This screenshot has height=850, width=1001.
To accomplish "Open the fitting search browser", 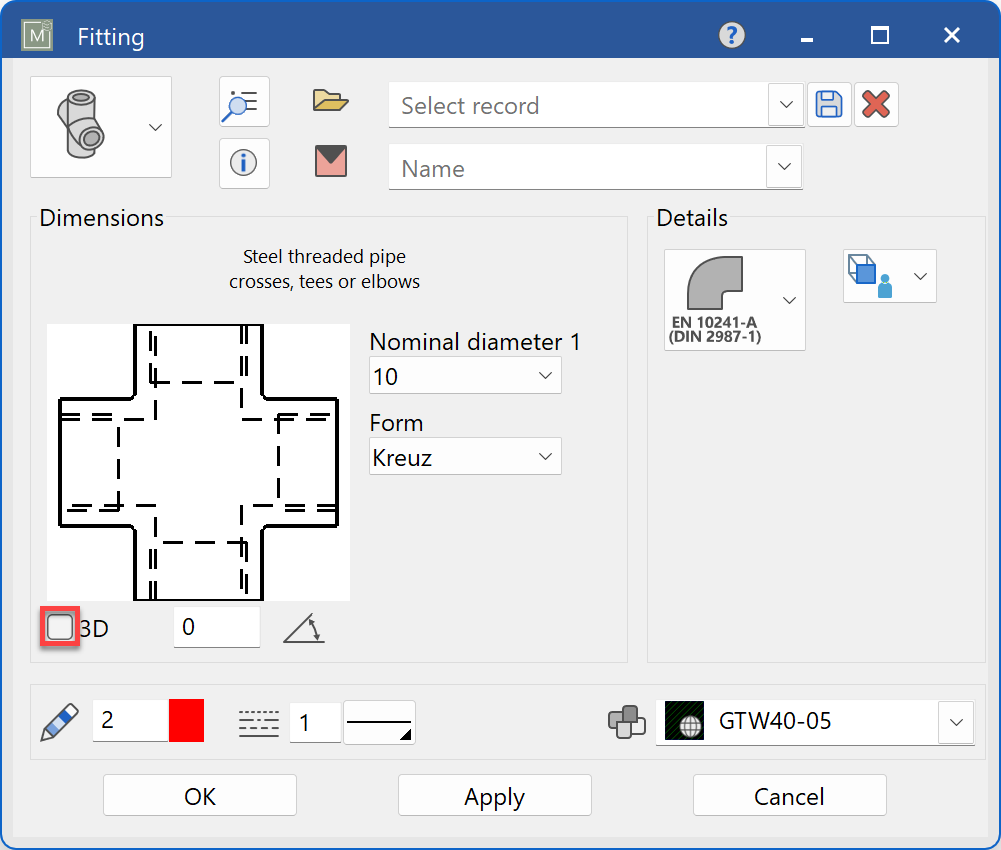I will pos(244,101).
